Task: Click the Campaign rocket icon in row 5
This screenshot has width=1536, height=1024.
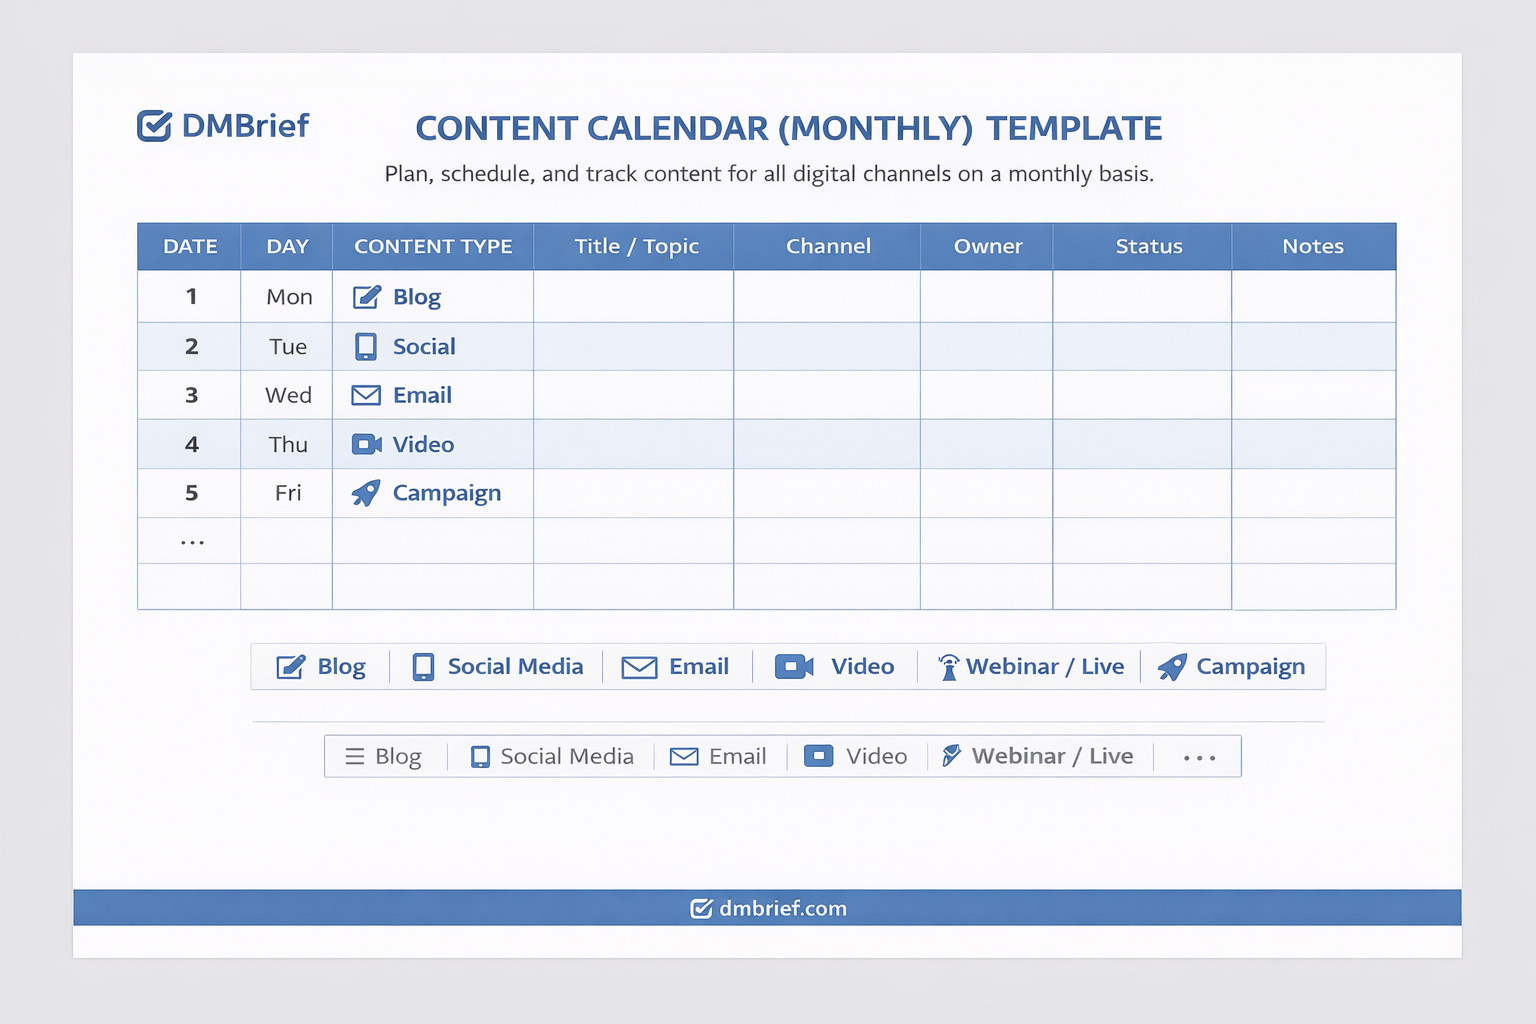Action: pyautogui.click(x=366, y=493)
